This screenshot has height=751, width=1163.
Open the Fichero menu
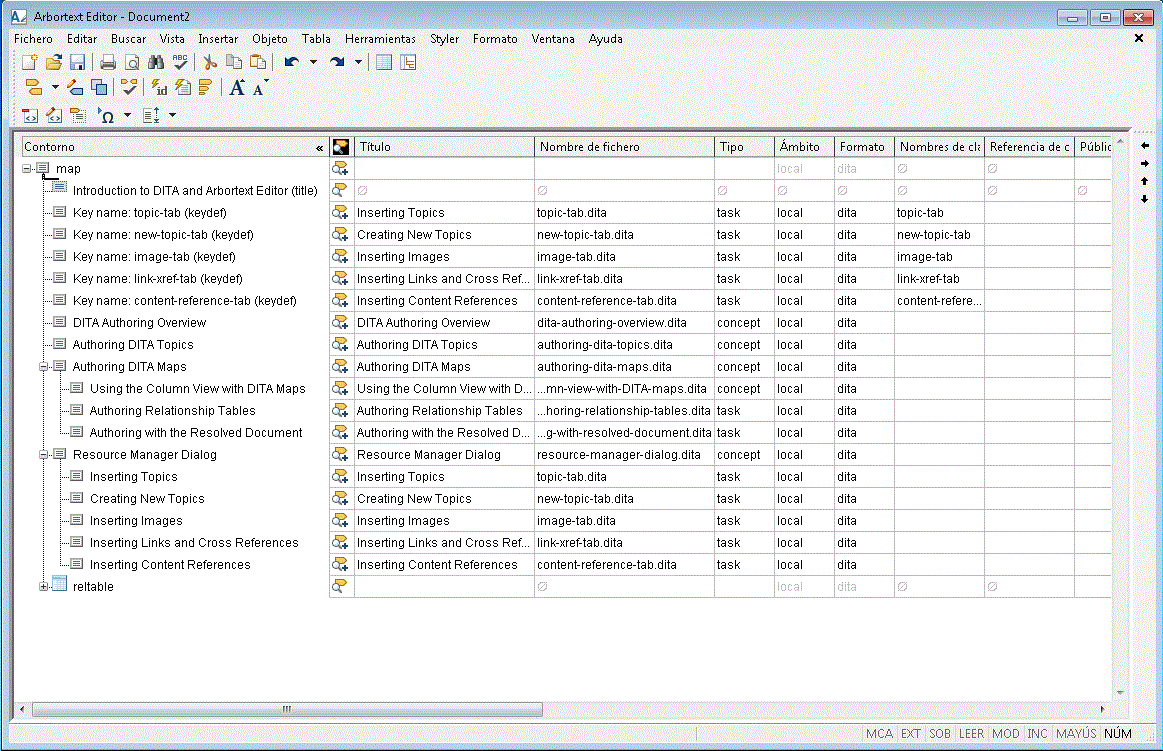tap(33, 39)
